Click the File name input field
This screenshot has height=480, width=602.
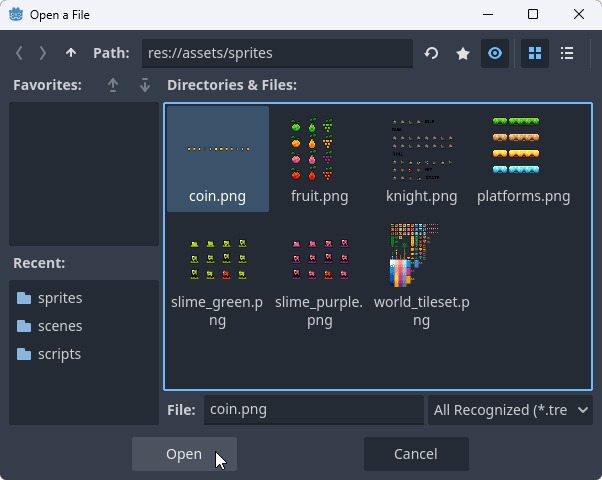(x=313, y=409)
